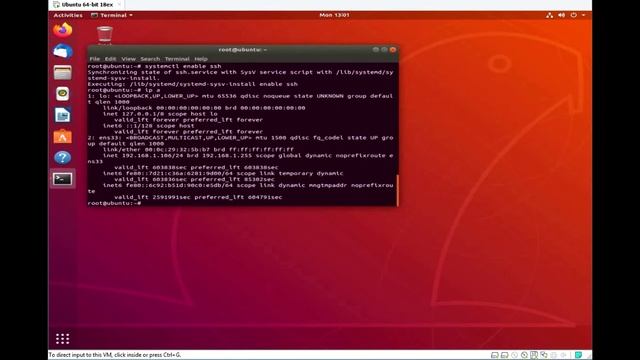Expand the system menu arrow in top bar
The height and width of the screenshot is (360, 640).
583,15
